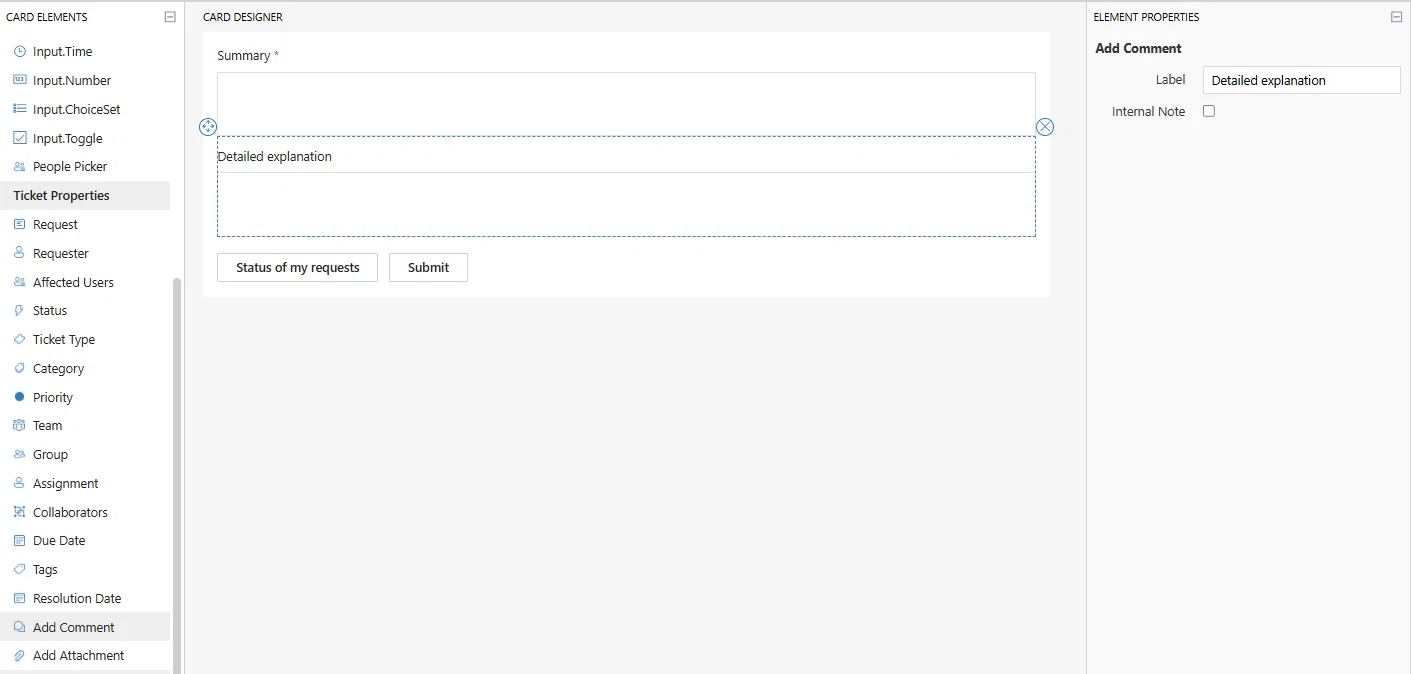Click the Affected Users icon
Viewport: 1411px width, 674px height.
click(x=19, y=282)
